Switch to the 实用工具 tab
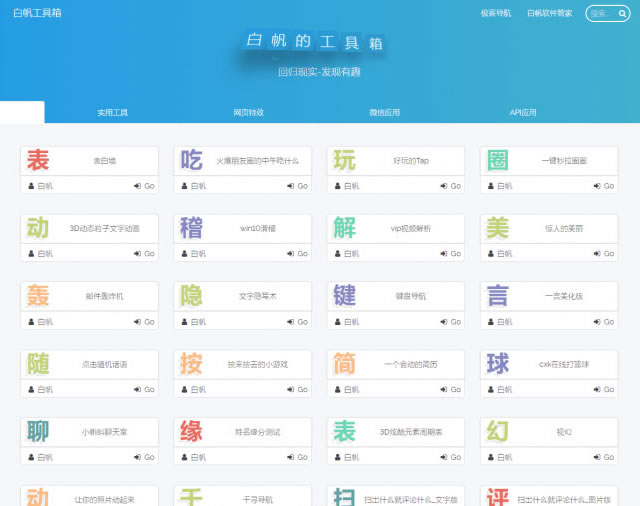Viewport: 640px width, 506px height. coord(112,113)
